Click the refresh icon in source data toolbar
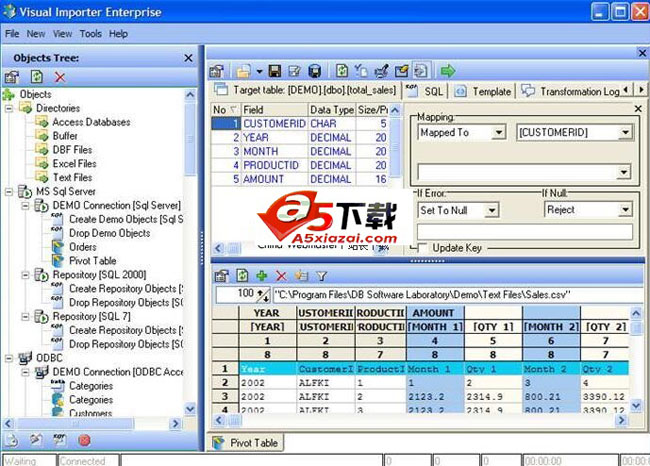650x466 pixels. coord(242,275)
